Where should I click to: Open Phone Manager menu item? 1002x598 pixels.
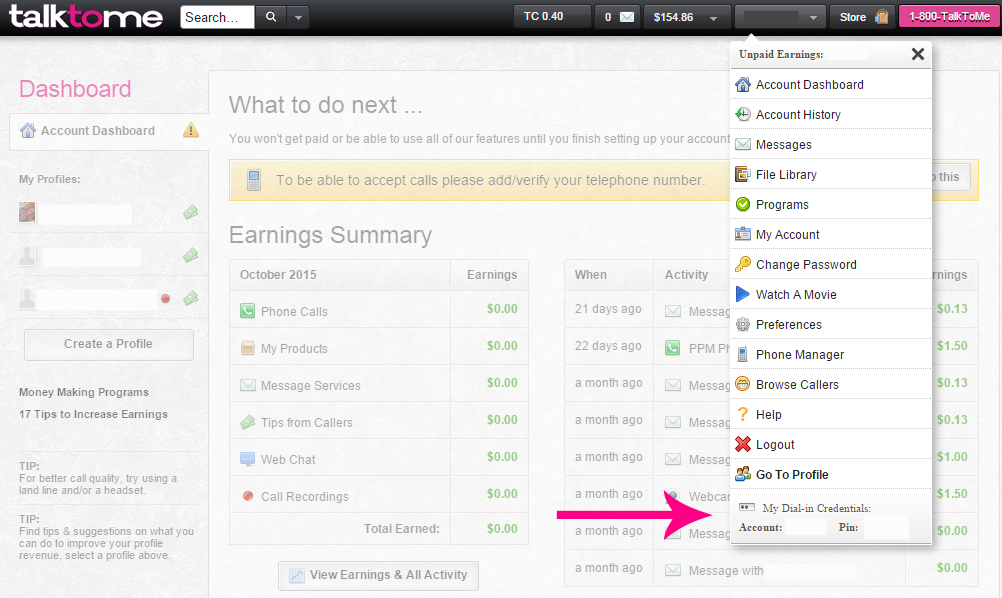(x=831, y=355)
